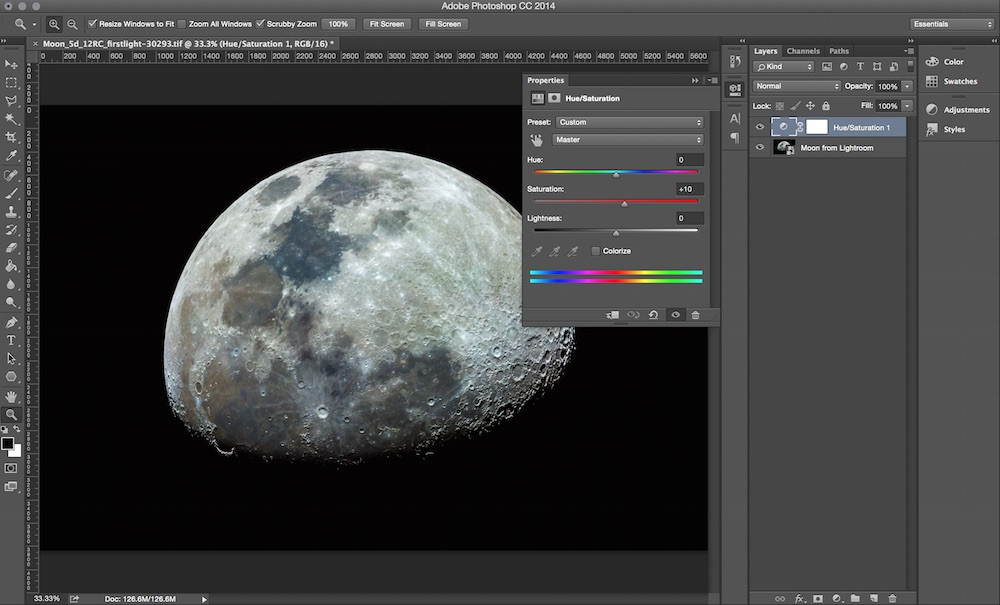This screenshot has height=605, width=1000.
Task: Activate on-image adjustment hand in Properties
Action: tap(536, 140)
